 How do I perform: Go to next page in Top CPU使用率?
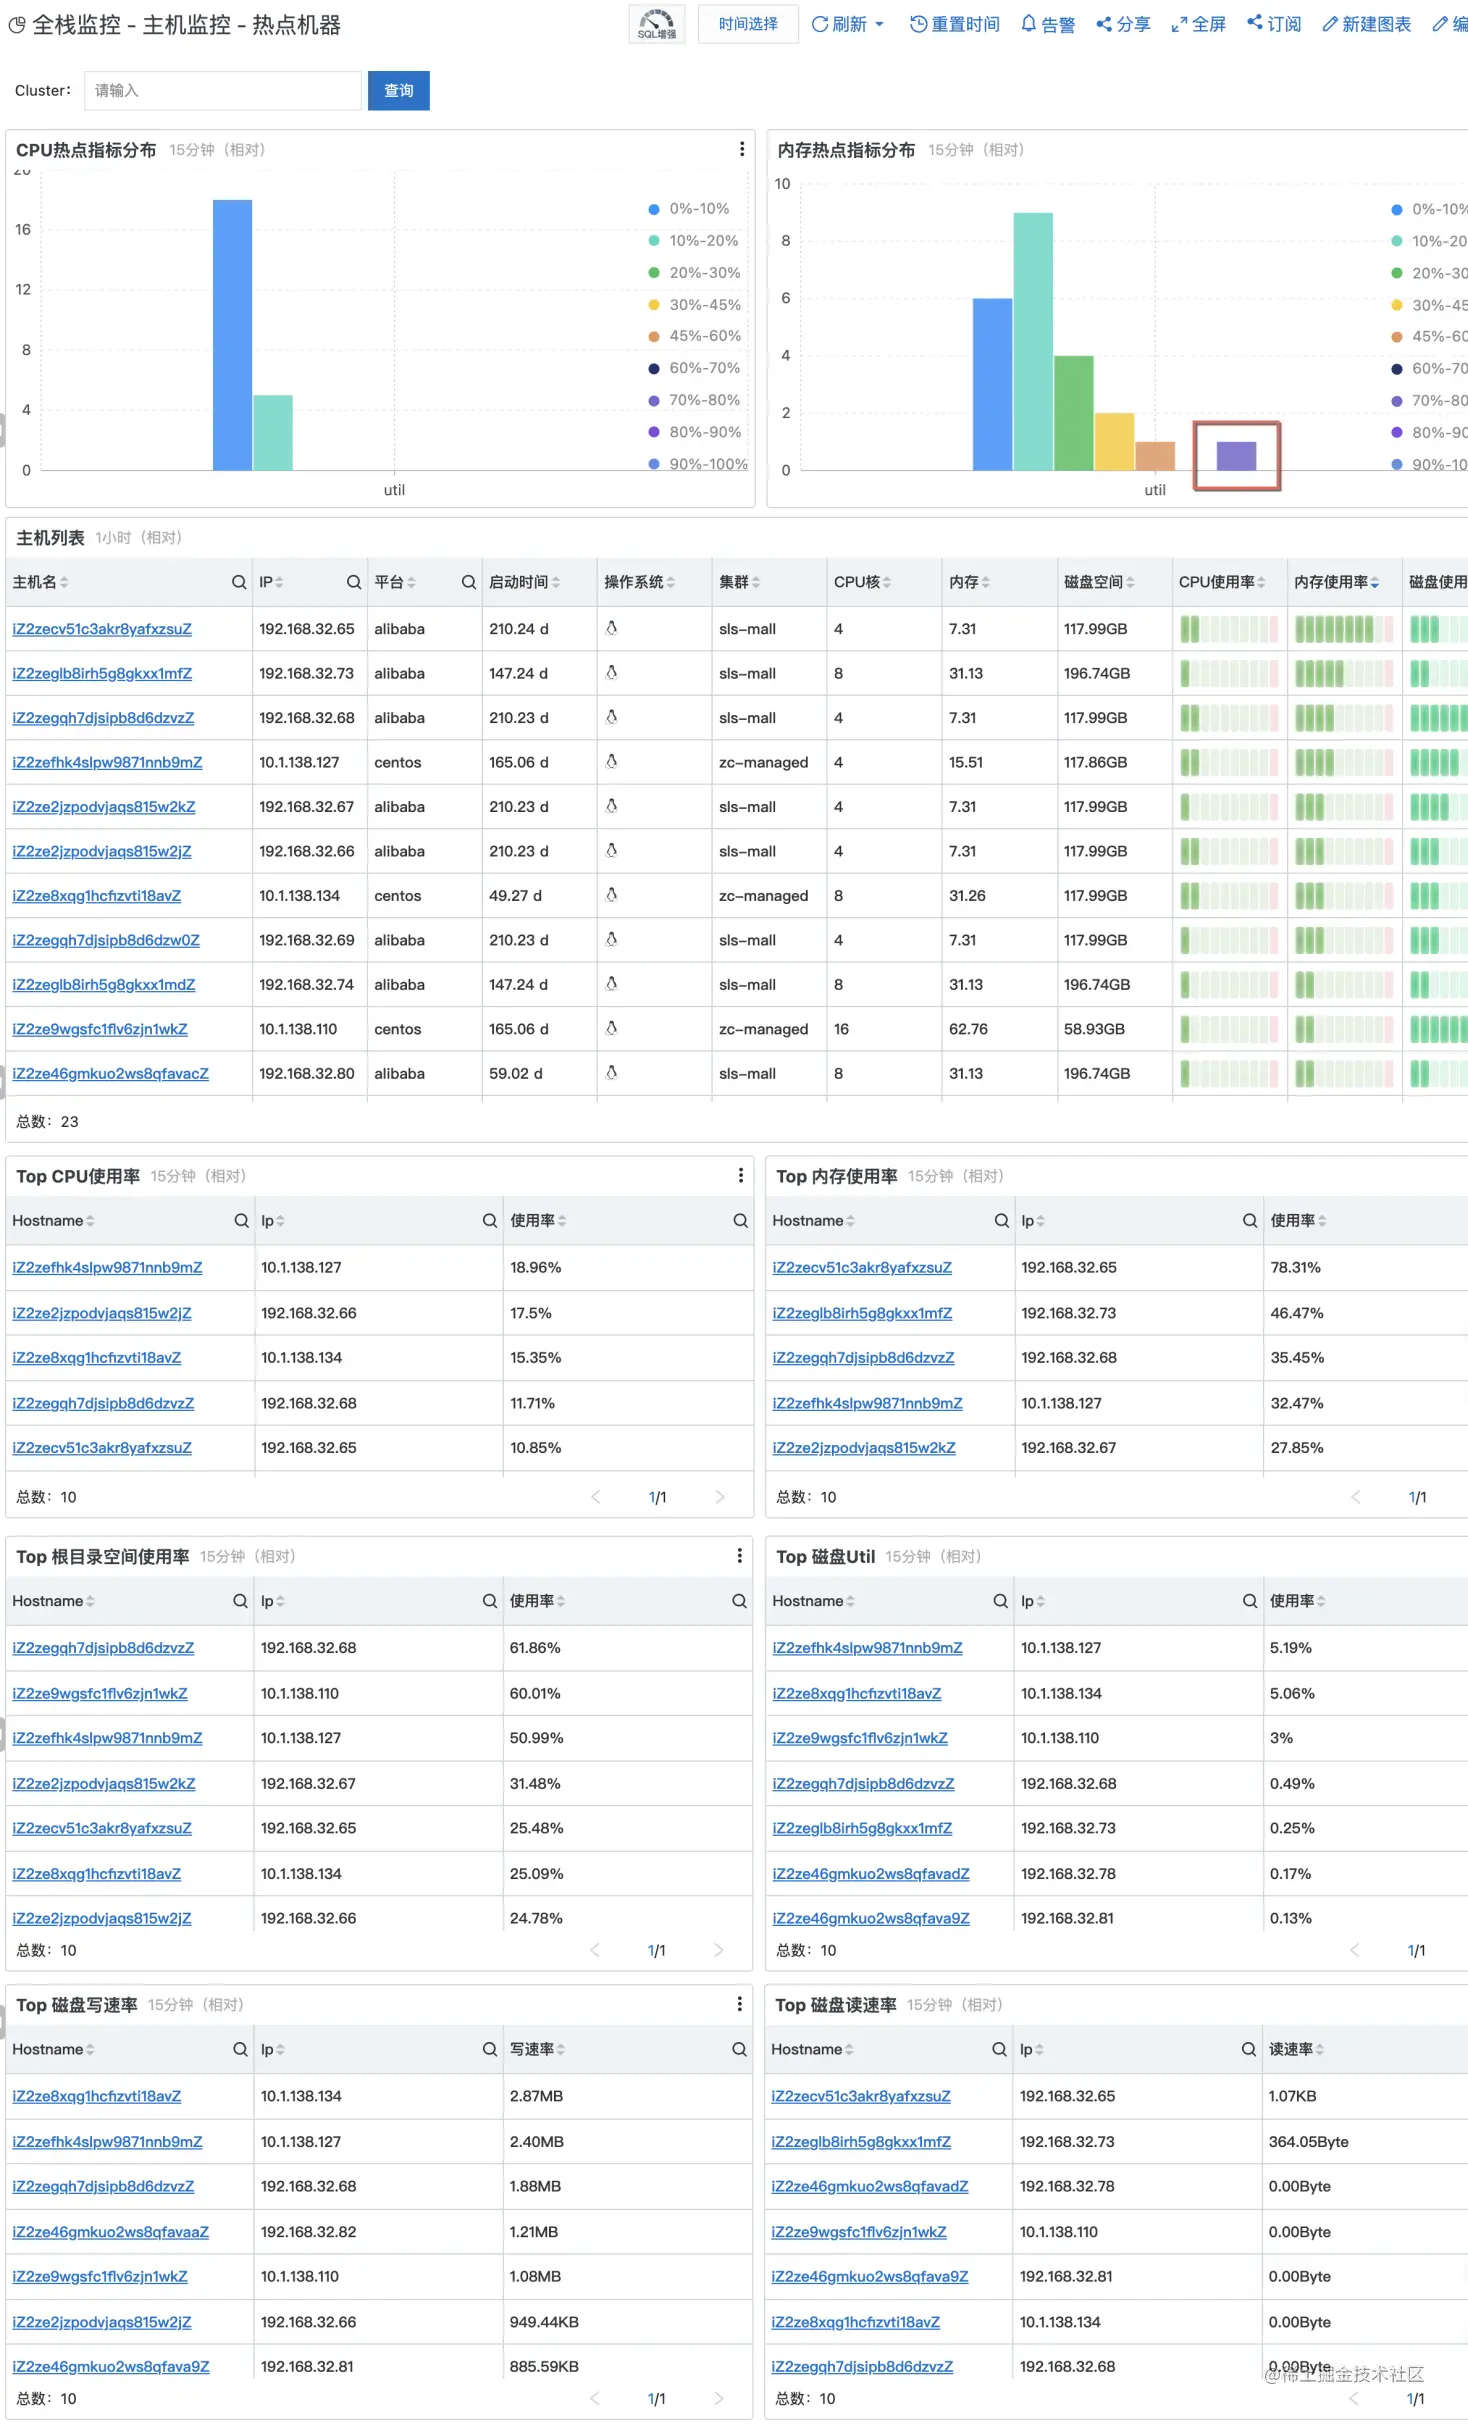coord(720,1497)
